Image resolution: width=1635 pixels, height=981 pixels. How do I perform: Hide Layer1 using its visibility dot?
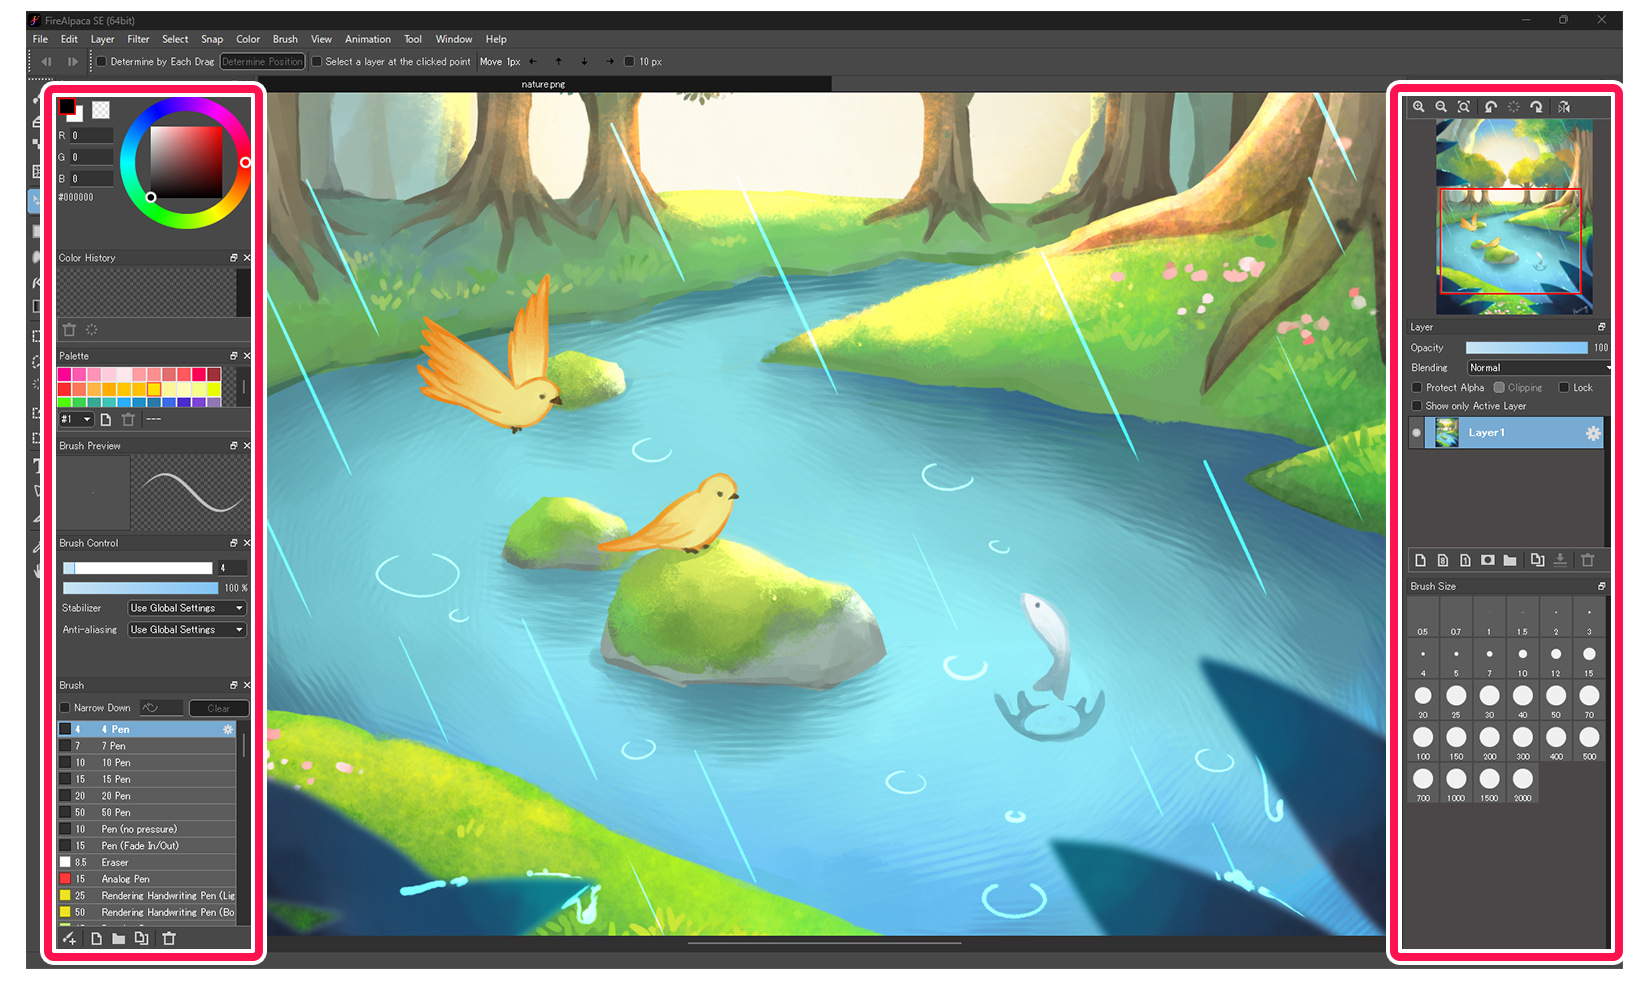(x=1416, y=433)
